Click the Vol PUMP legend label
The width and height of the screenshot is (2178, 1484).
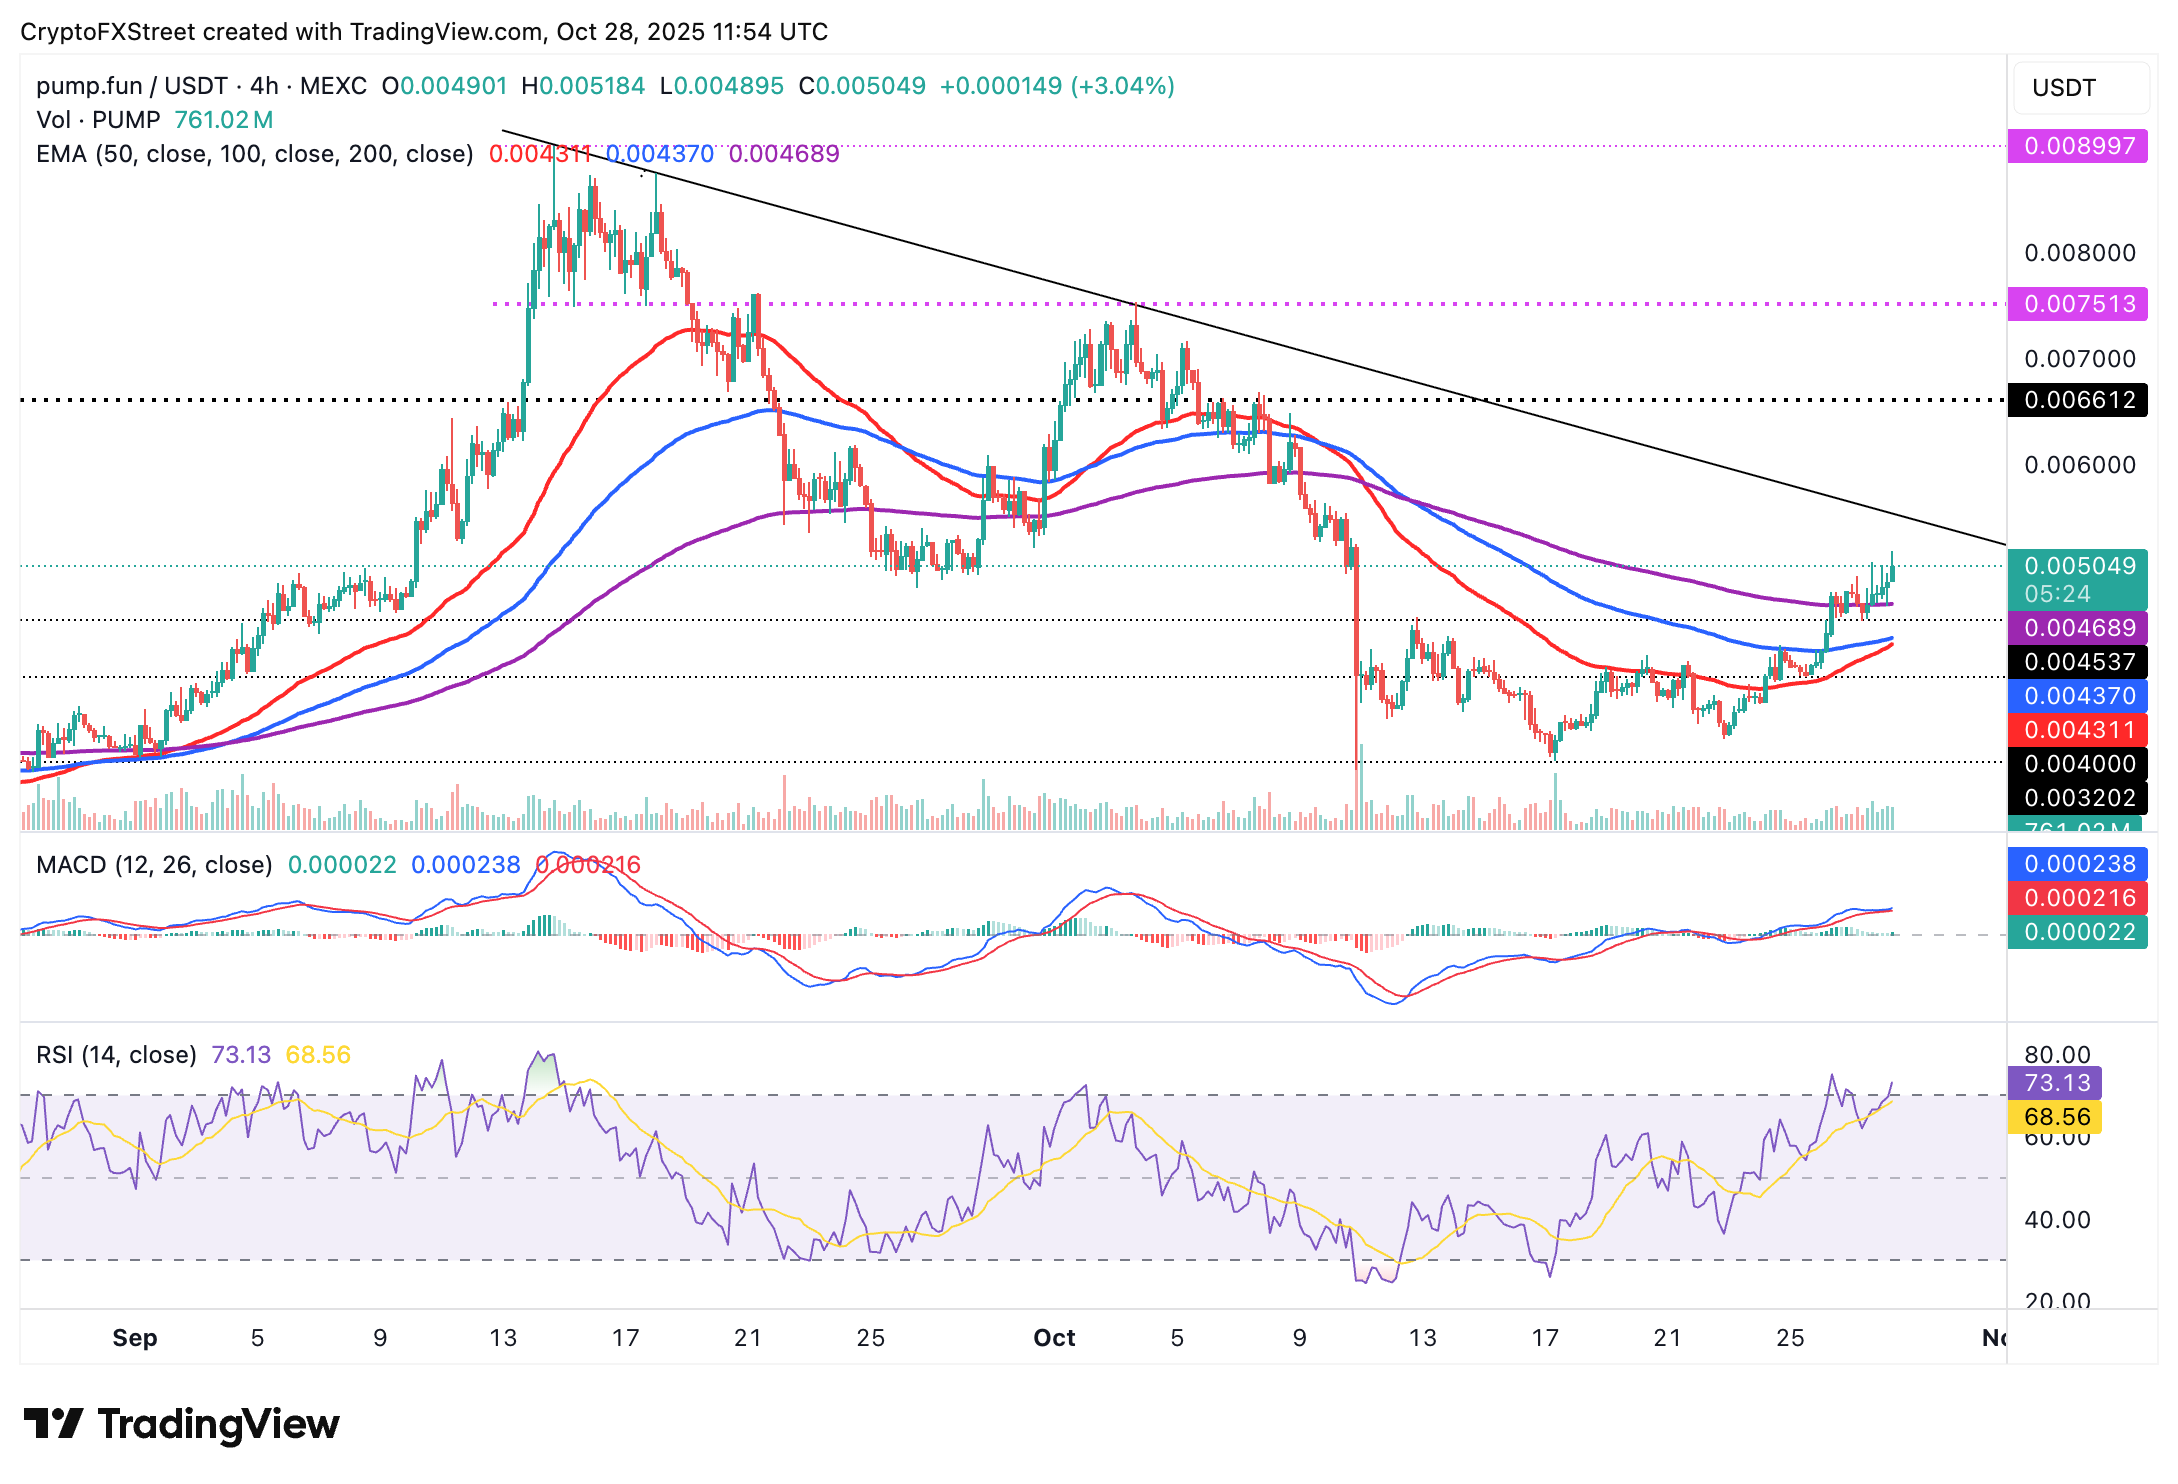pyautogui.click(x=98, y=120)
